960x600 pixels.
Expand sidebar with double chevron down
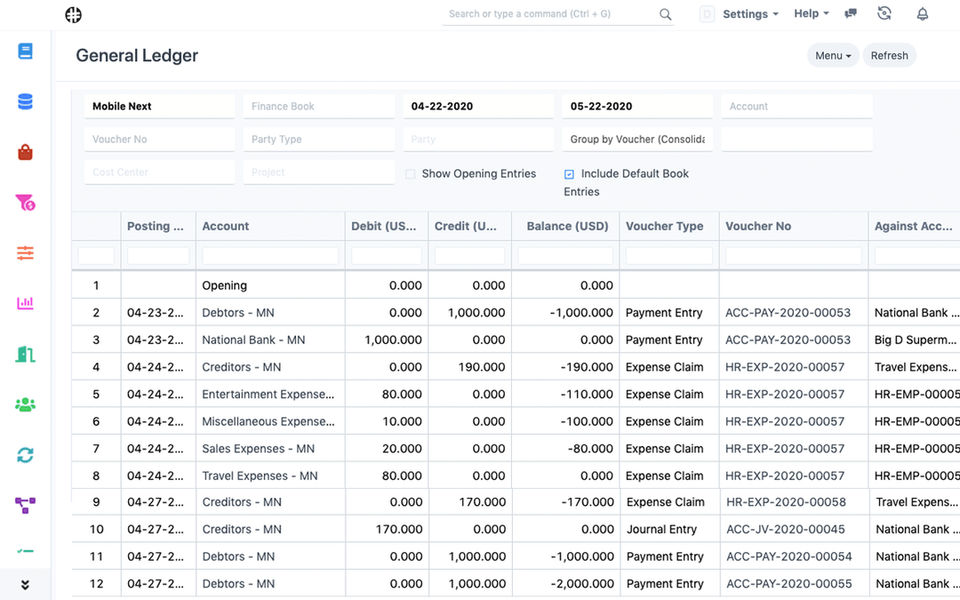[x=25, y=585]
